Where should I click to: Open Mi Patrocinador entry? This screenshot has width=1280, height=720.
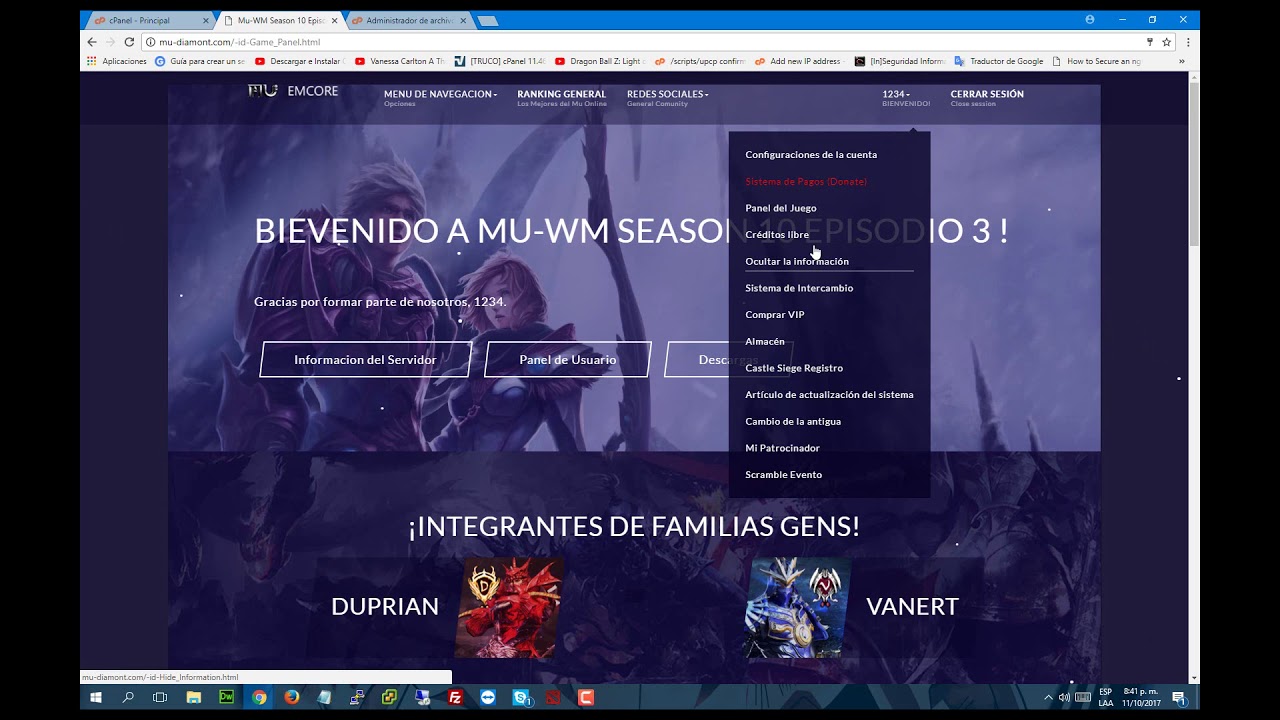click(782, 448)
